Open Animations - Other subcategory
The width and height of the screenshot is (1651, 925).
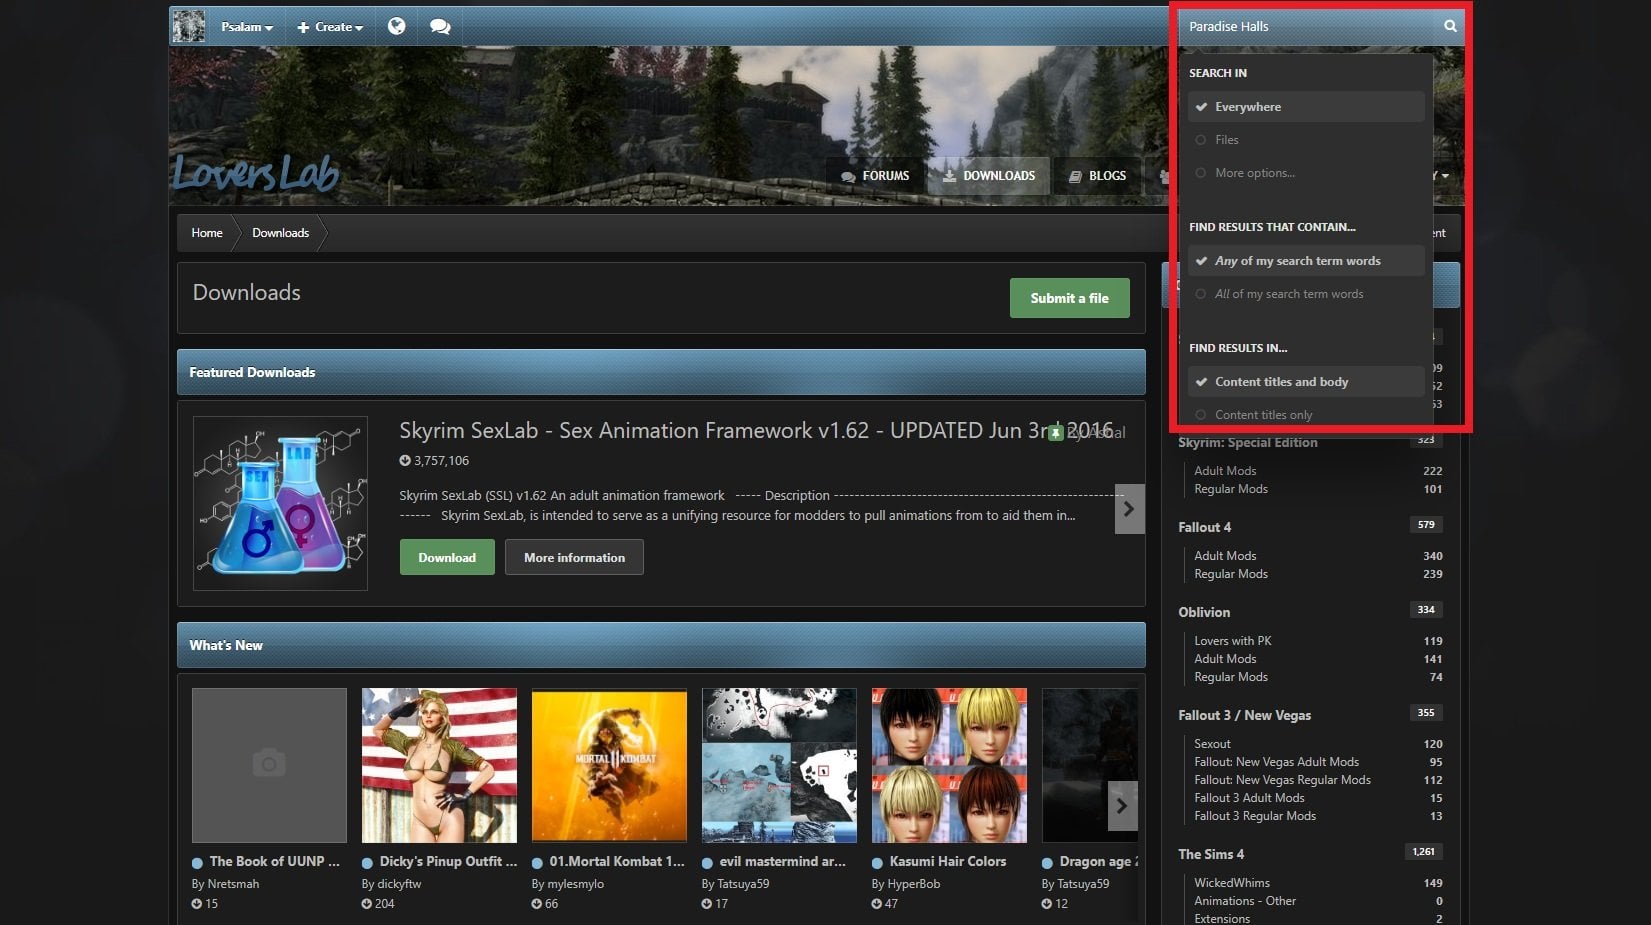click(1245, 901)
